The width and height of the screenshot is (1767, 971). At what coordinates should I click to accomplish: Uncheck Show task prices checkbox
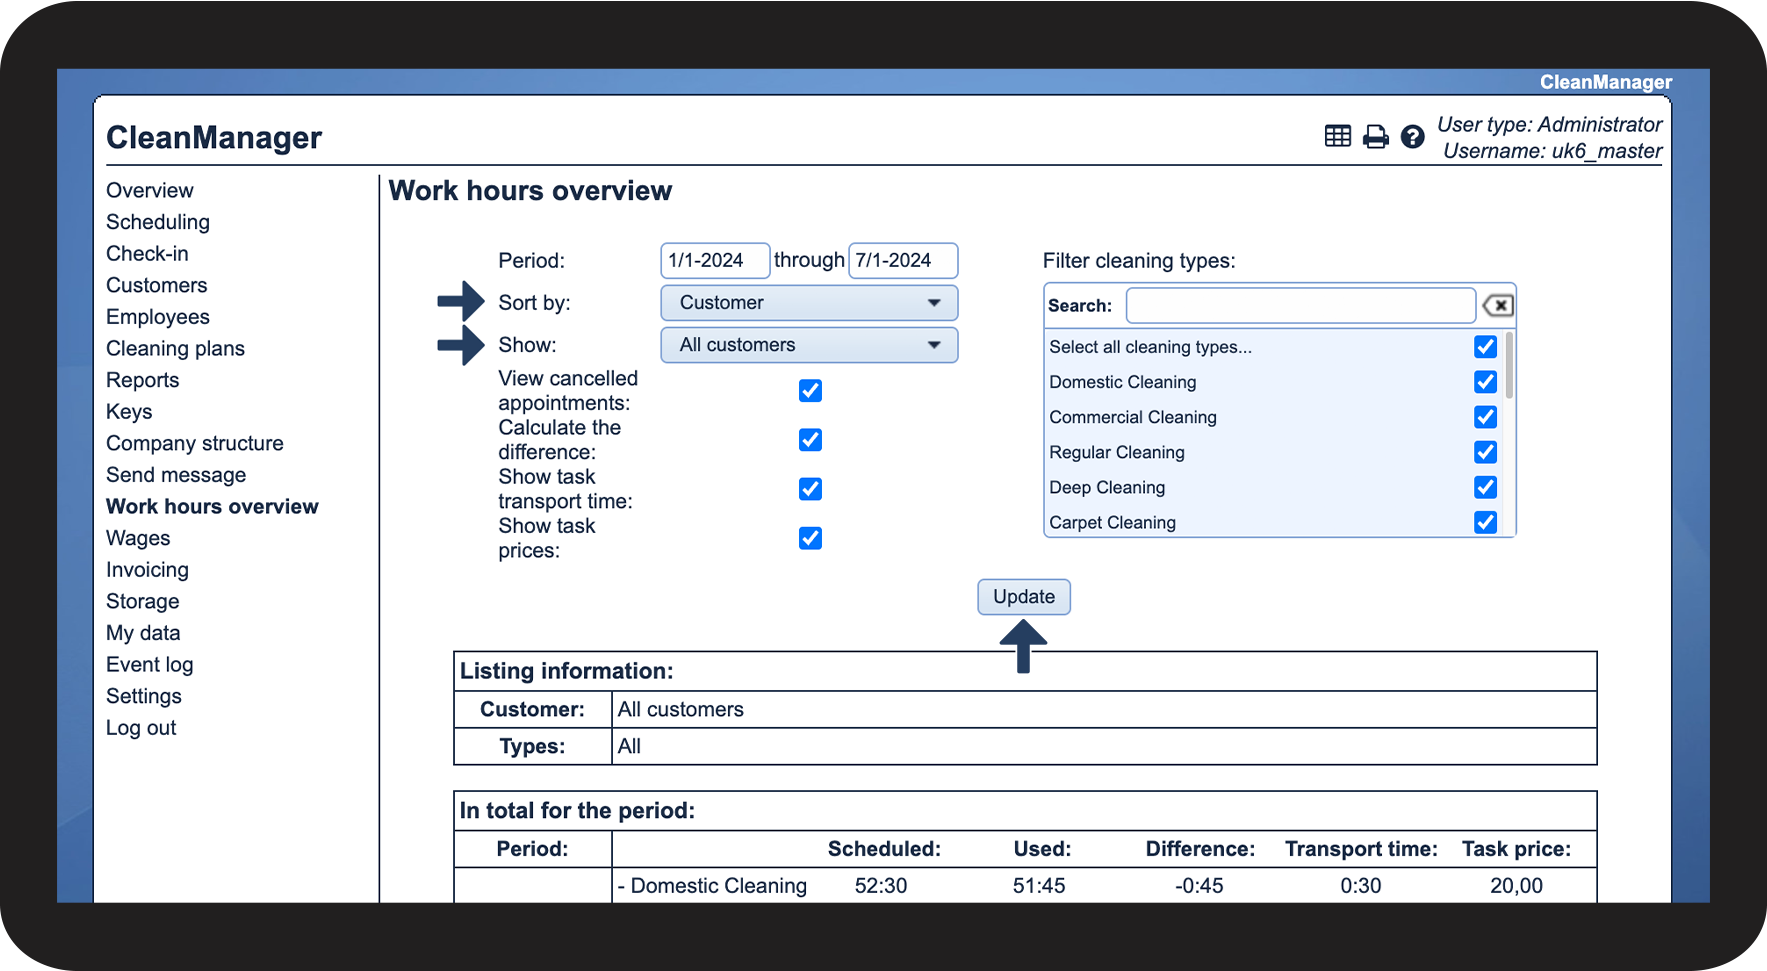pos(810,538)
